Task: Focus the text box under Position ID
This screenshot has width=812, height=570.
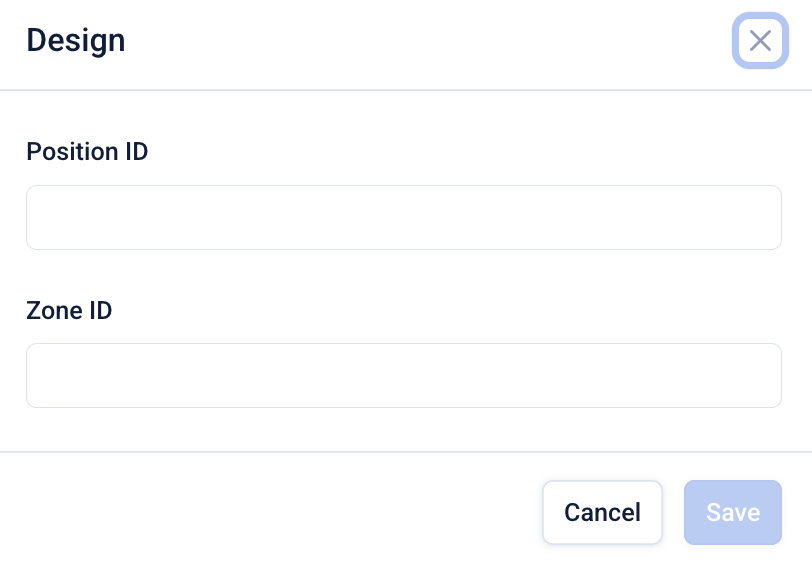Action: (403, 217)
